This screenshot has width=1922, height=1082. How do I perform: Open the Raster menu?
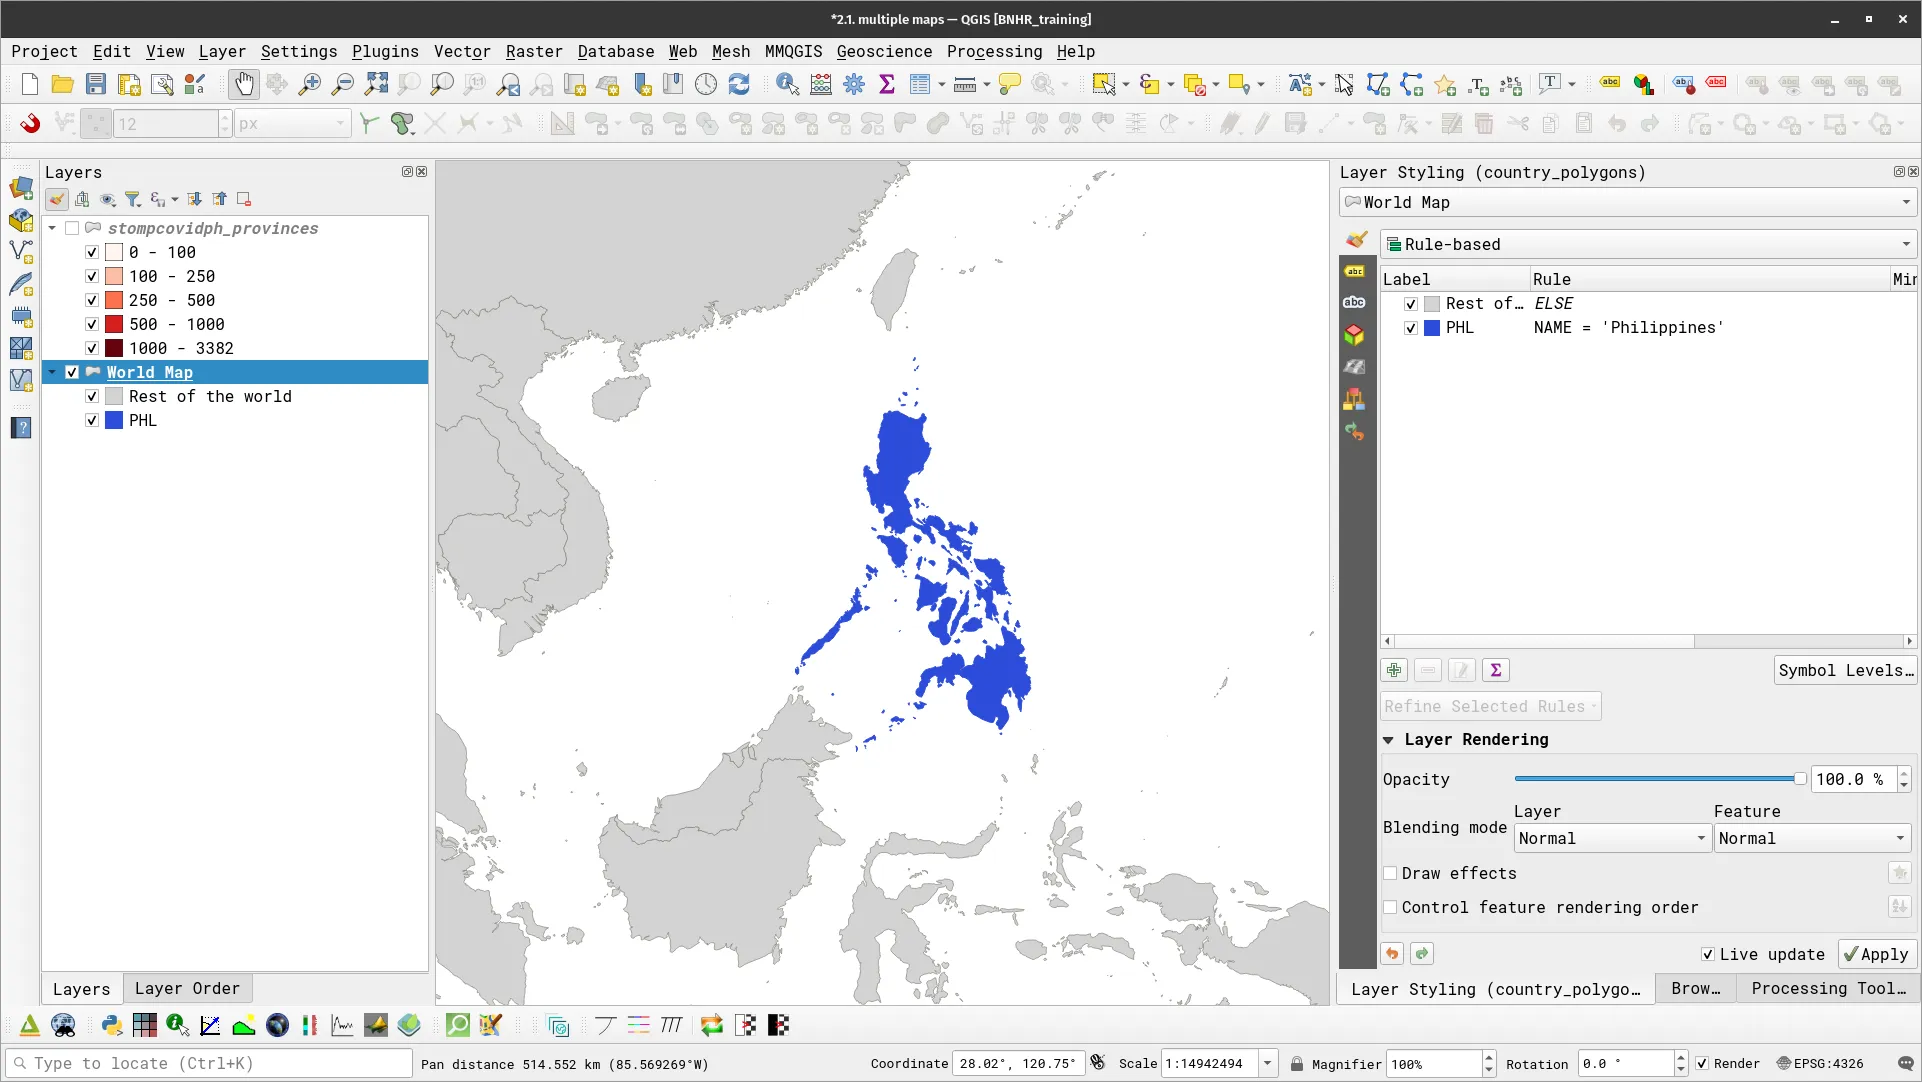534,51
